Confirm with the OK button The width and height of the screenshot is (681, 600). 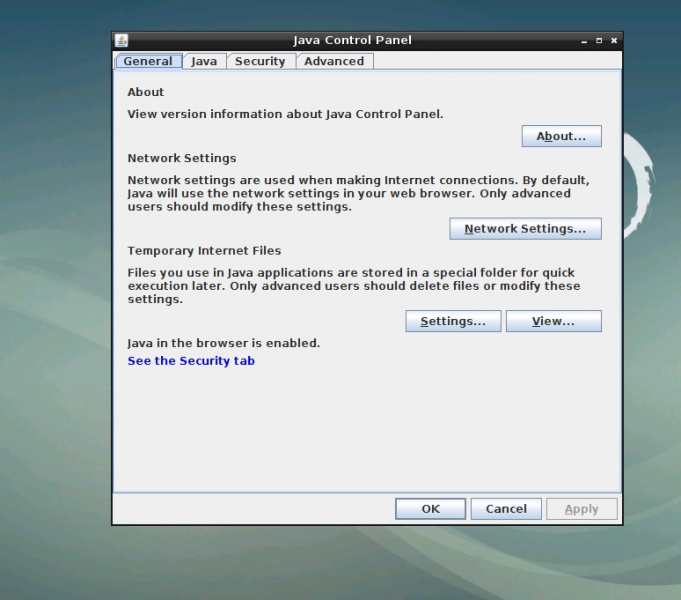pos(430,509)
